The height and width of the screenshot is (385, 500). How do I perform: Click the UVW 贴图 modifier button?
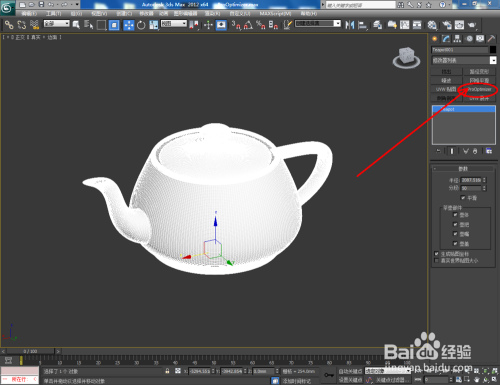[x=446, y=89]
